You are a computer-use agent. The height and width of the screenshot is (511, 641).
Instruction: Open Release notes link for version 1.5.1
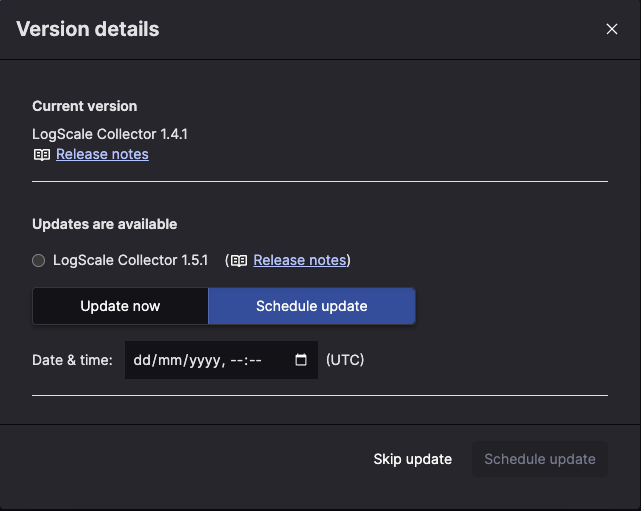tap(299, 260)
